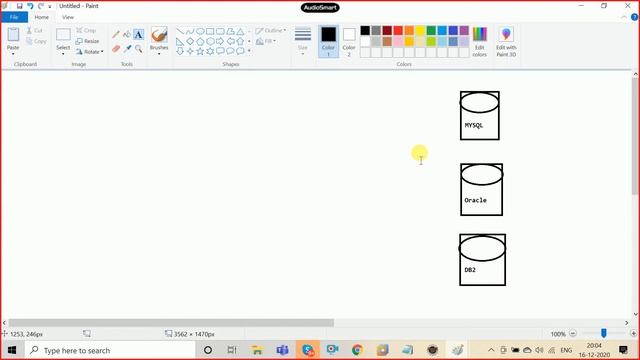This screenshot has width=640, height=360.
Task: Expand the Rotate dropdown
Action: coord(102,52)
